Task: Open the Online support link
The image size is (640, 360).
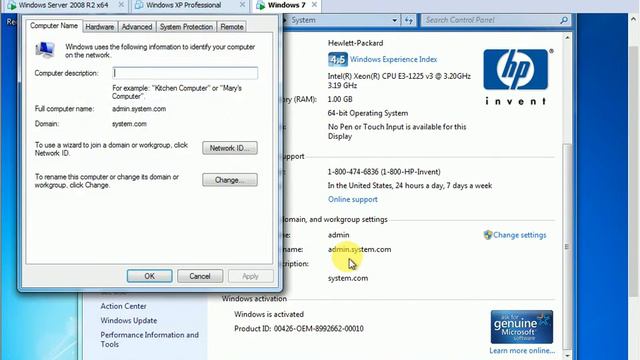Action: (353, 200)
